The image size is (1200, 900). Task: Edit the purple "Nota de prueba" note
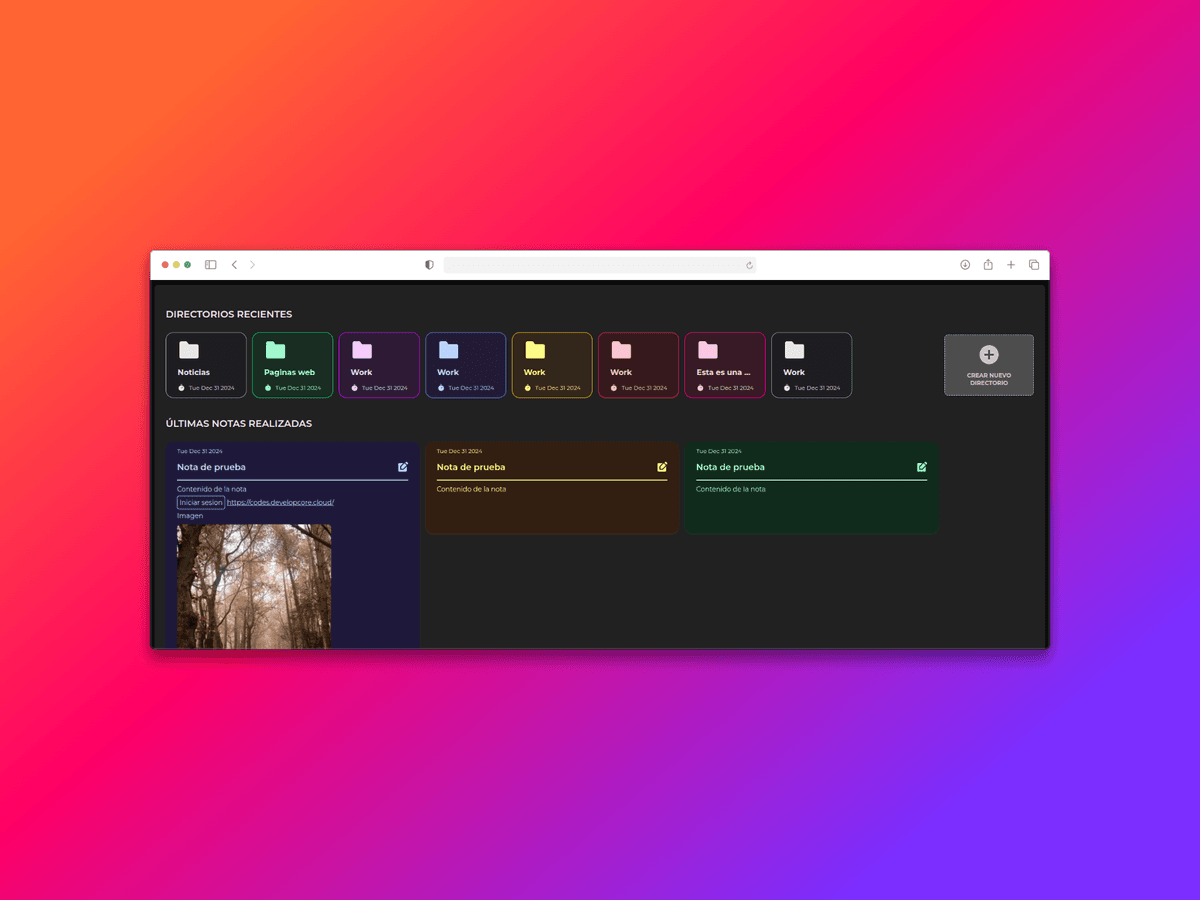pos(403,466)
